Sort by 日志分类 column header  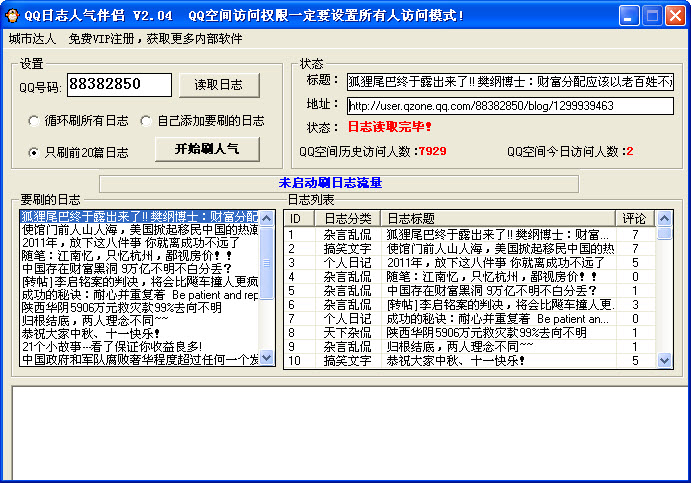click(x=350, y=218)
